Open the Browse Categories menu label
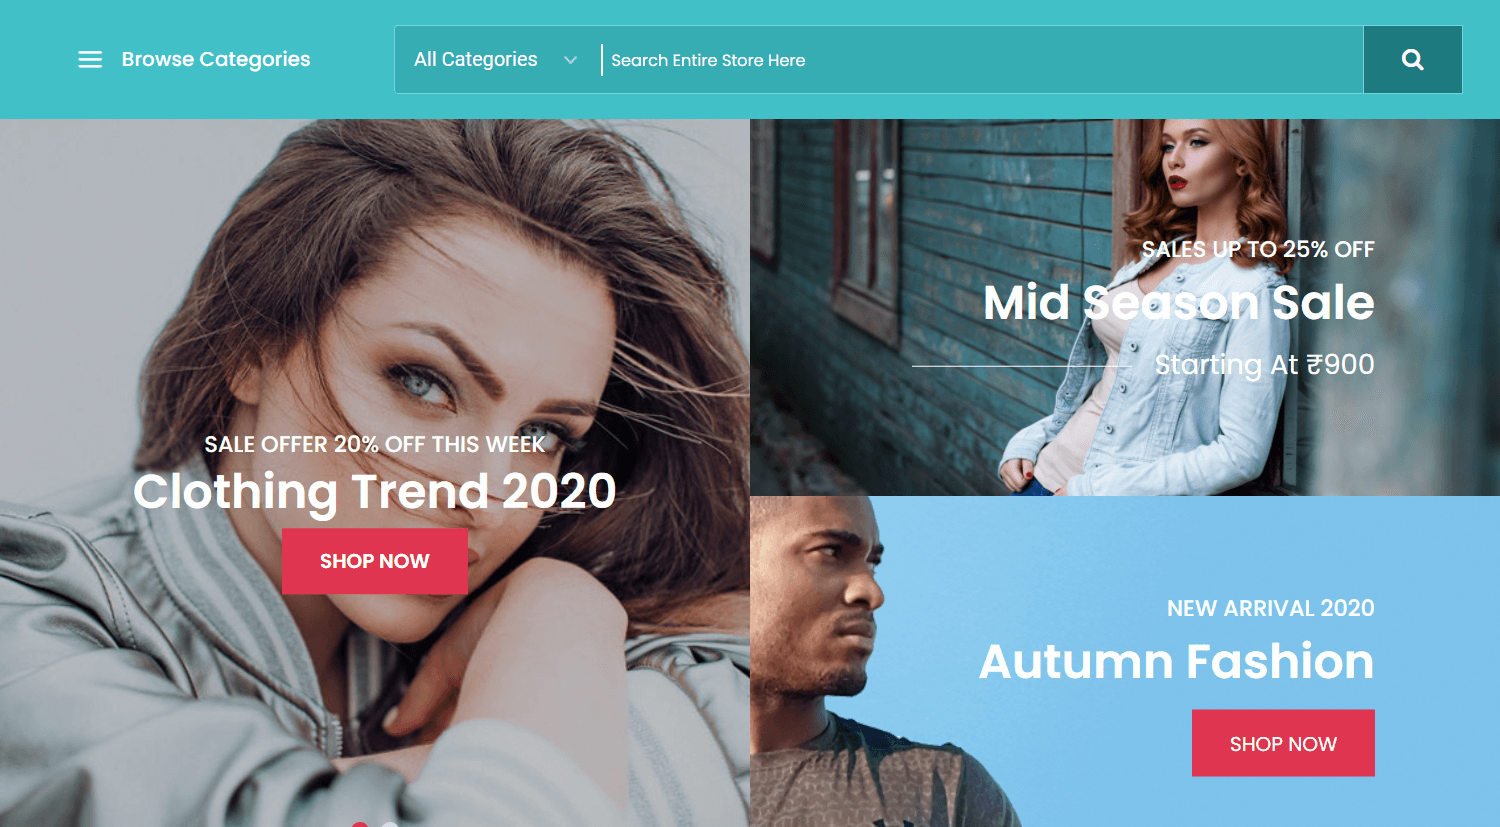The image size is (1500, 827). point(216,60)
